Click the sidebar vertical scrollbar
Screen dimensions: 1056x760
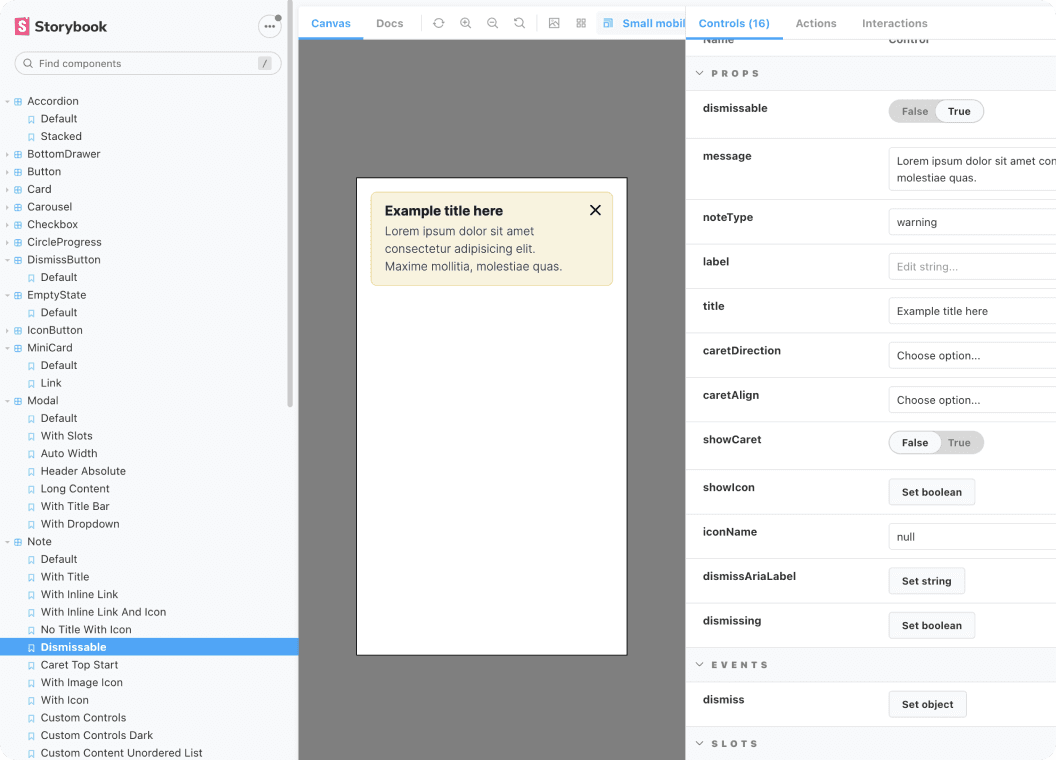[290, 202]
